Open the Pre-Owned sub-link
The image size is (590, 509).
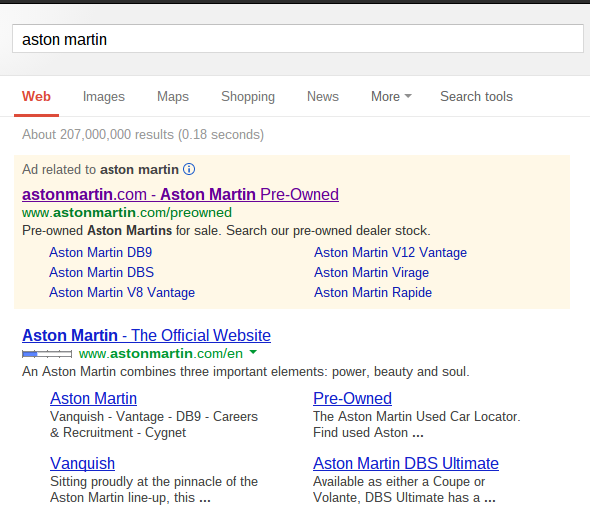click(x=352, y=399)
